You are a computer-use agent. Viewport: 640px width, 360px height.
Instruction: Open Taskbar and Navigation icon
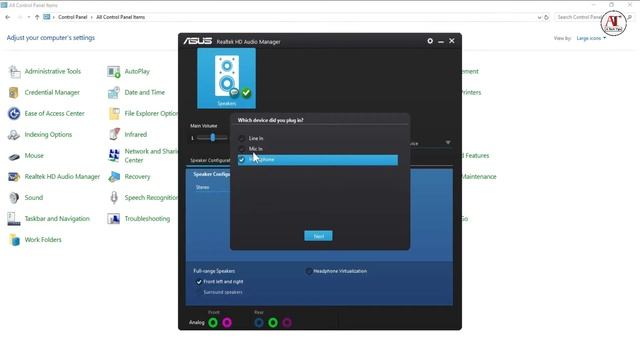pos(14,219)
